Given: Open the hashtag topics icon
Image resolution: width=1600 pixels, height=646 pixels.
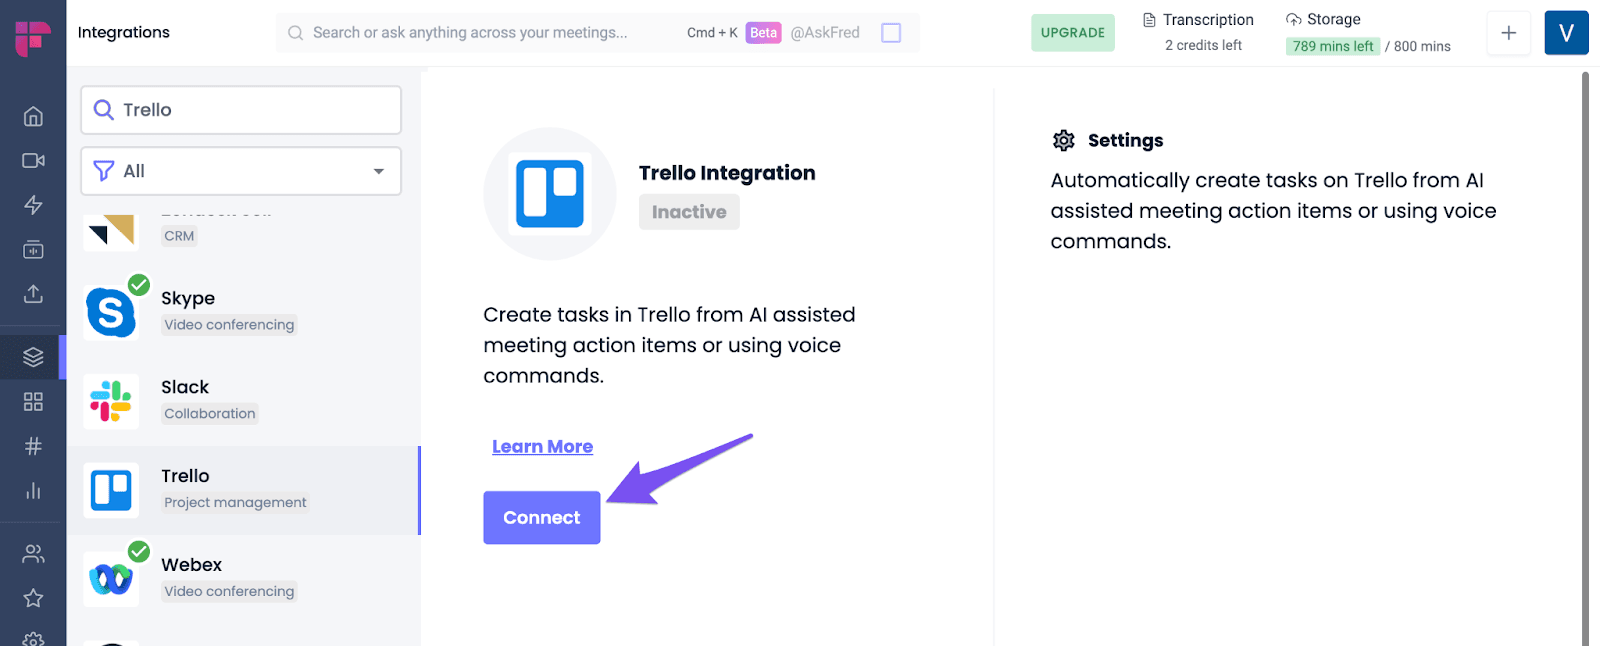Looking at the screenshot, I should (x=33, y=446).
